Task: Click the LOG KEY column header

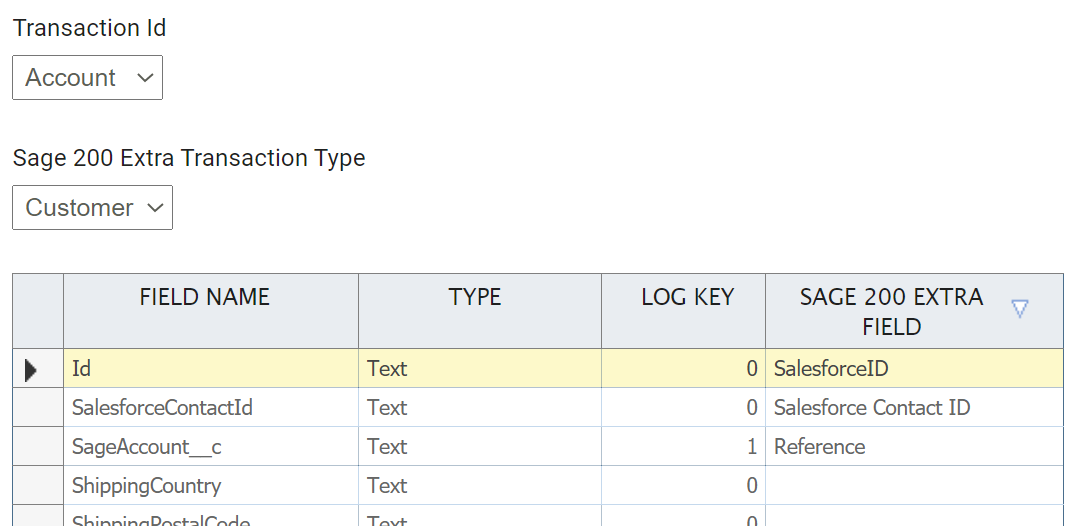Action: (687, 297)
